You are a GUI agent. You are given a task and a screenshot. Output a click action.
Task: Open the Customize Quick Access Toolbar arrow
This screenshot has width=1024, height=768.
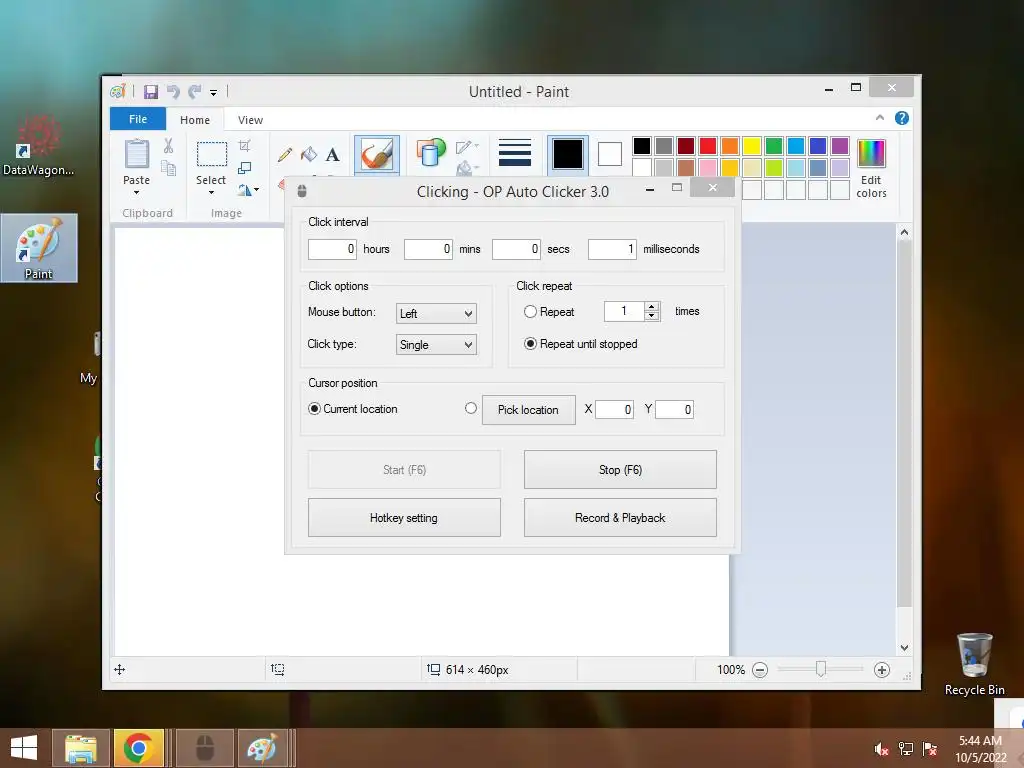click(214, 93)
